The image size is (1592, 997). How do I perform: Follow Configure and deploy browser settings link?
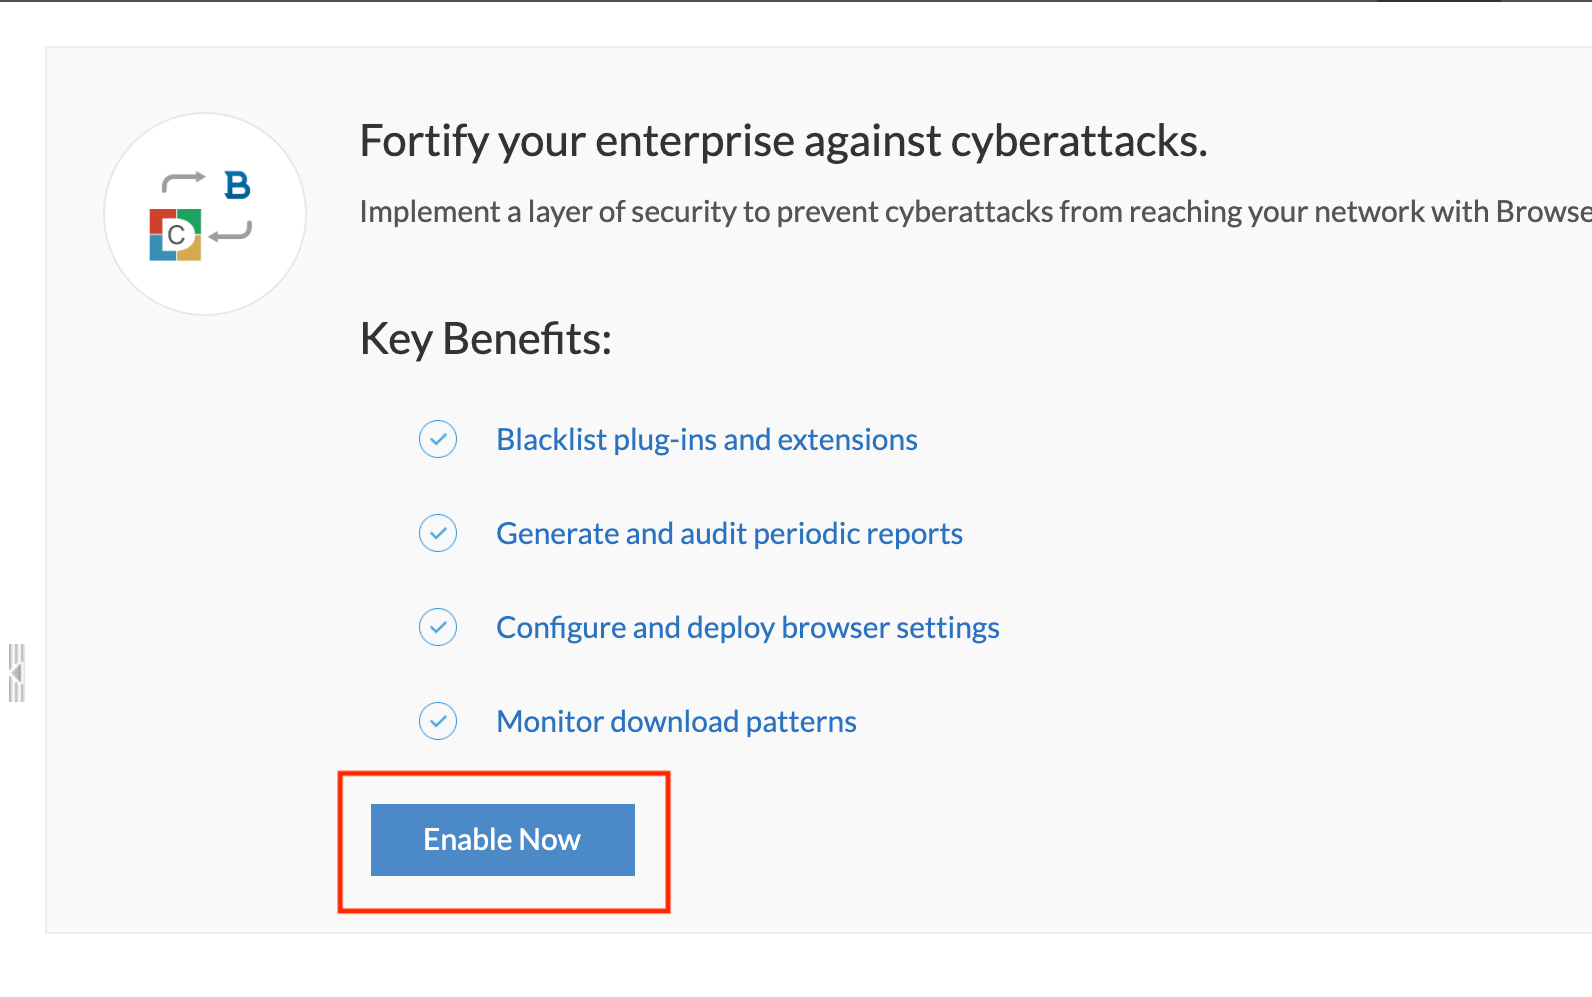point(747,628)
